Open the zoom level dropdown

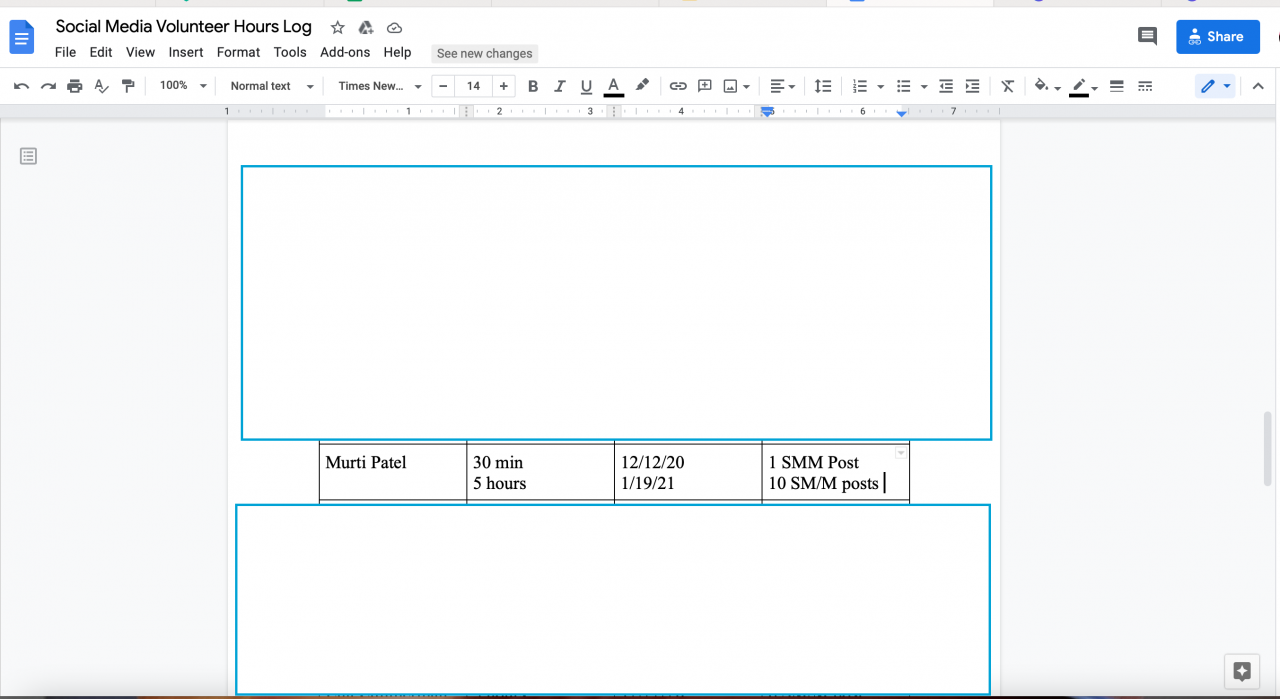(x=183, y=86)
